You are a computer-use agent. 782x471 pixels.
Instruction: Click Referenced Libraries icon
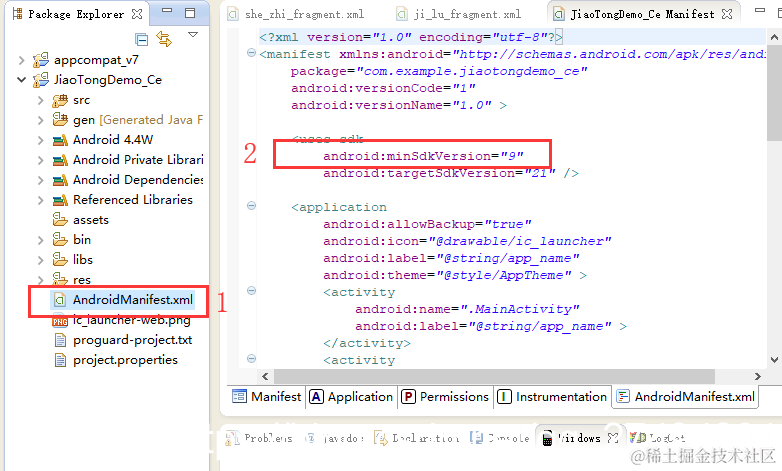(60, 200)
